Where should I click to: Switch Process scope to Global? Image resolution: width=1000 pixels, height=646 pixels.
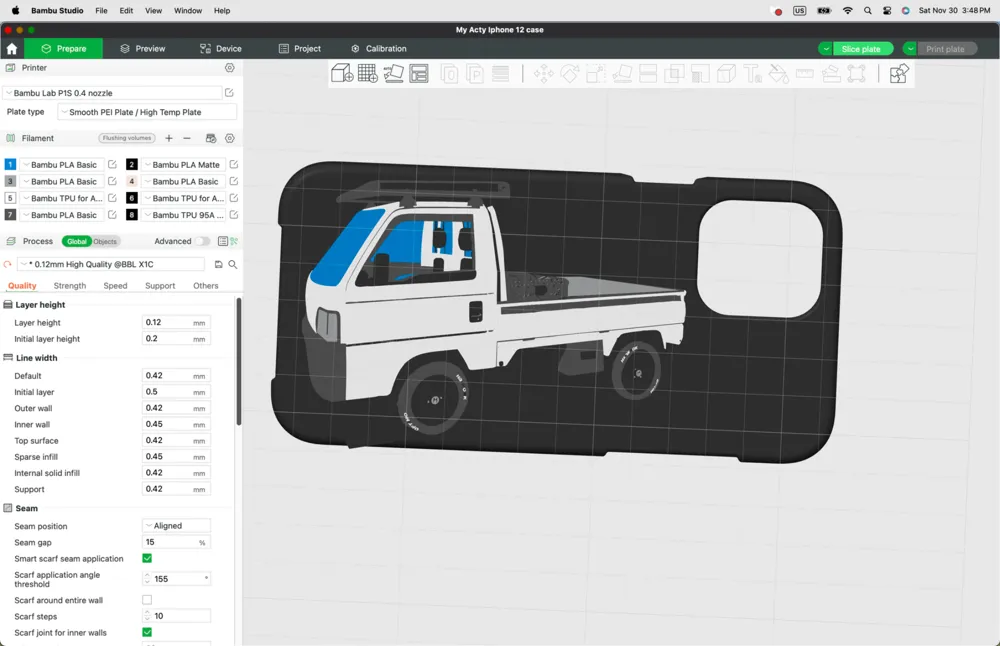coord(77,241)
